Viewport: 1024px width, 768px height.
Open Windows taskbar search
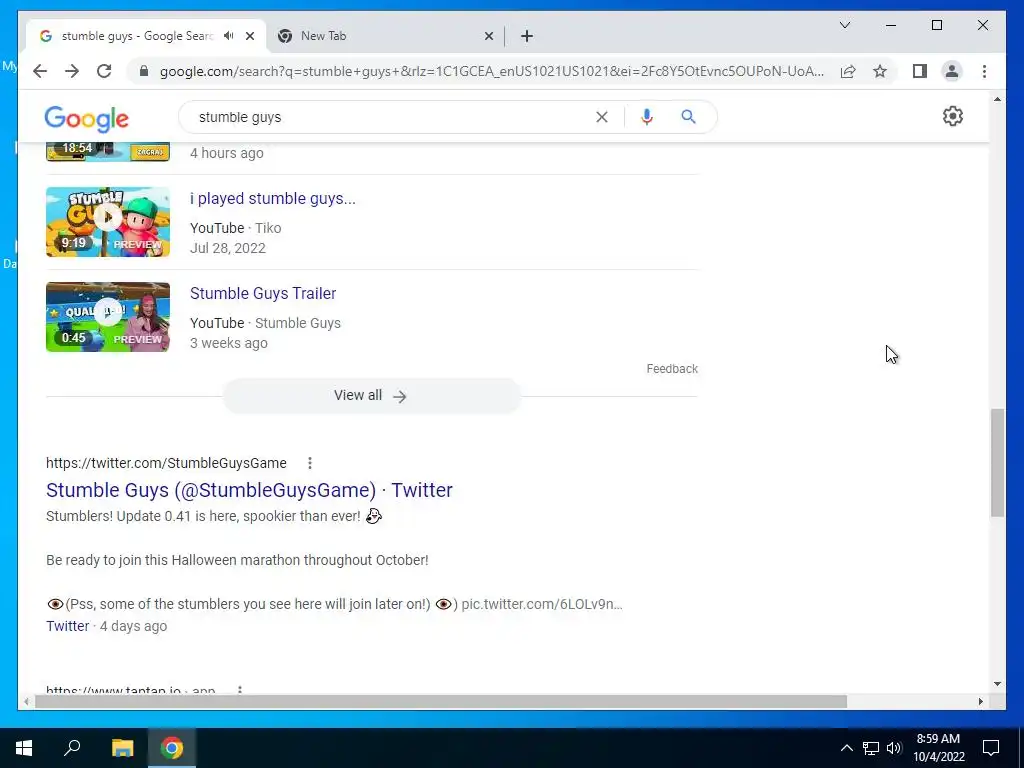[72, 748]
